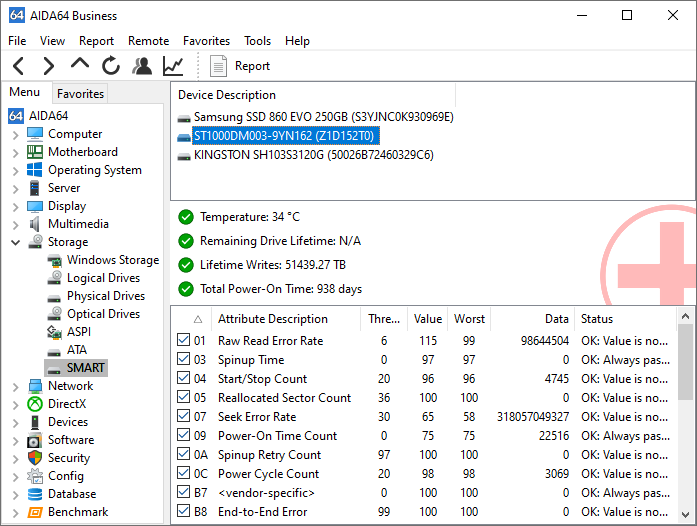697x526 pixels.
Task: Go up one level with the up arrow
Action: (x=80, y=64)
